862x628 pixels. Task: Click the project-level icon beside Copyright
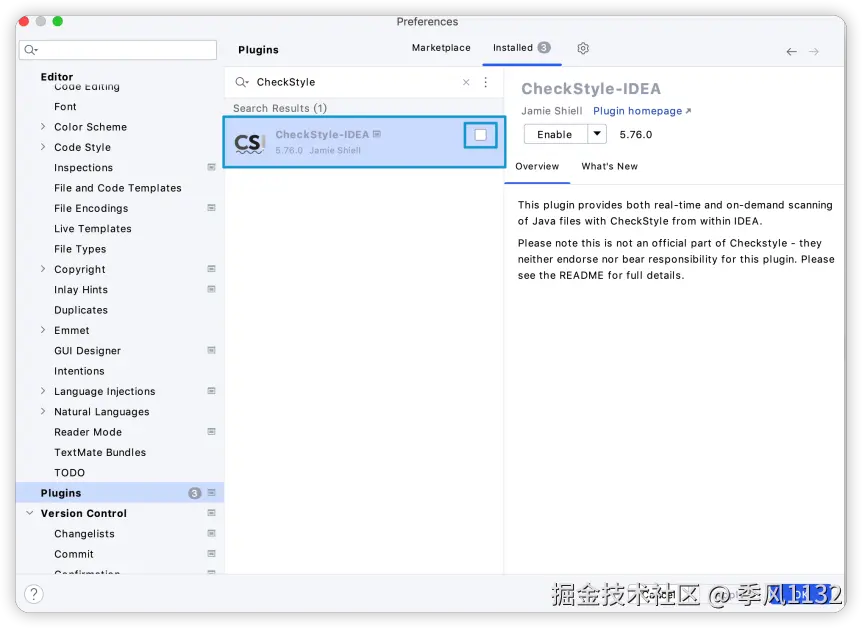point(211,269)
